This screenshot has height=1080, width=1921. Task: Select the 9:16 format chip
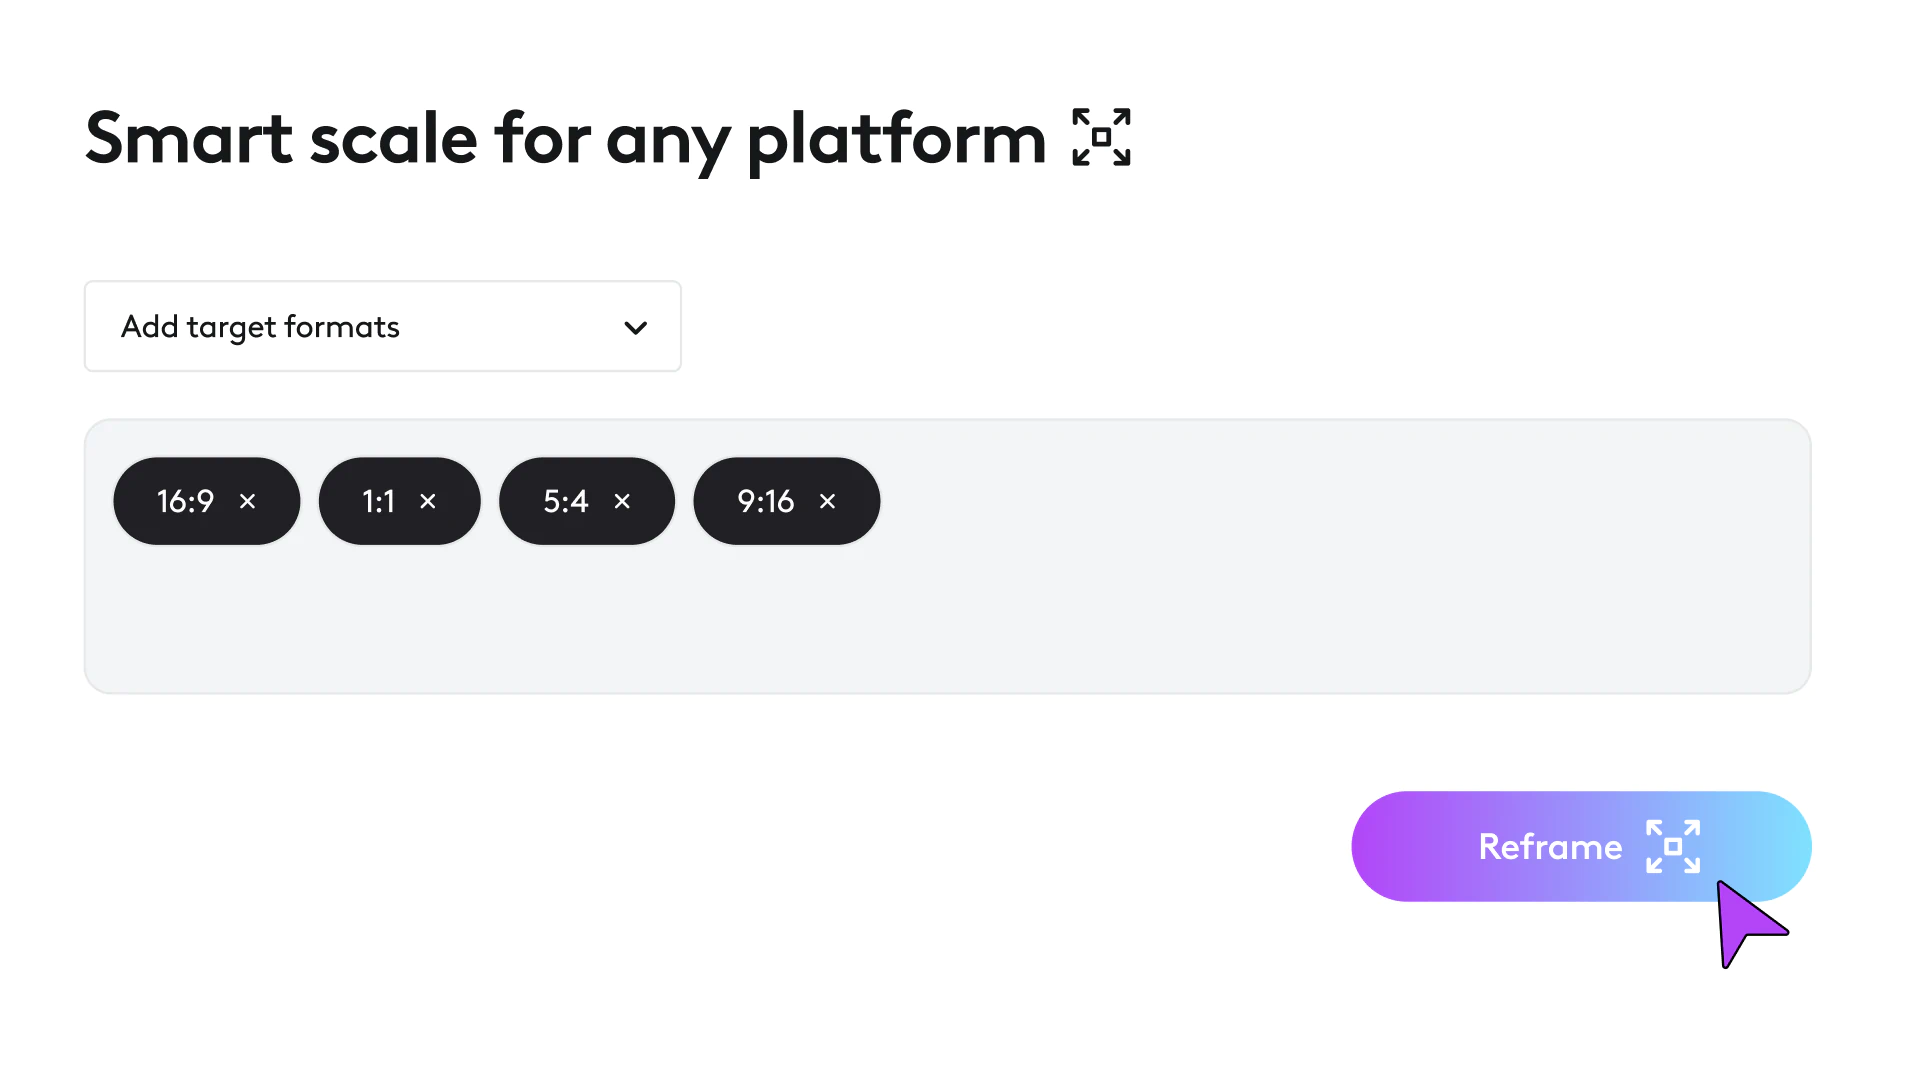coord(765,501)
